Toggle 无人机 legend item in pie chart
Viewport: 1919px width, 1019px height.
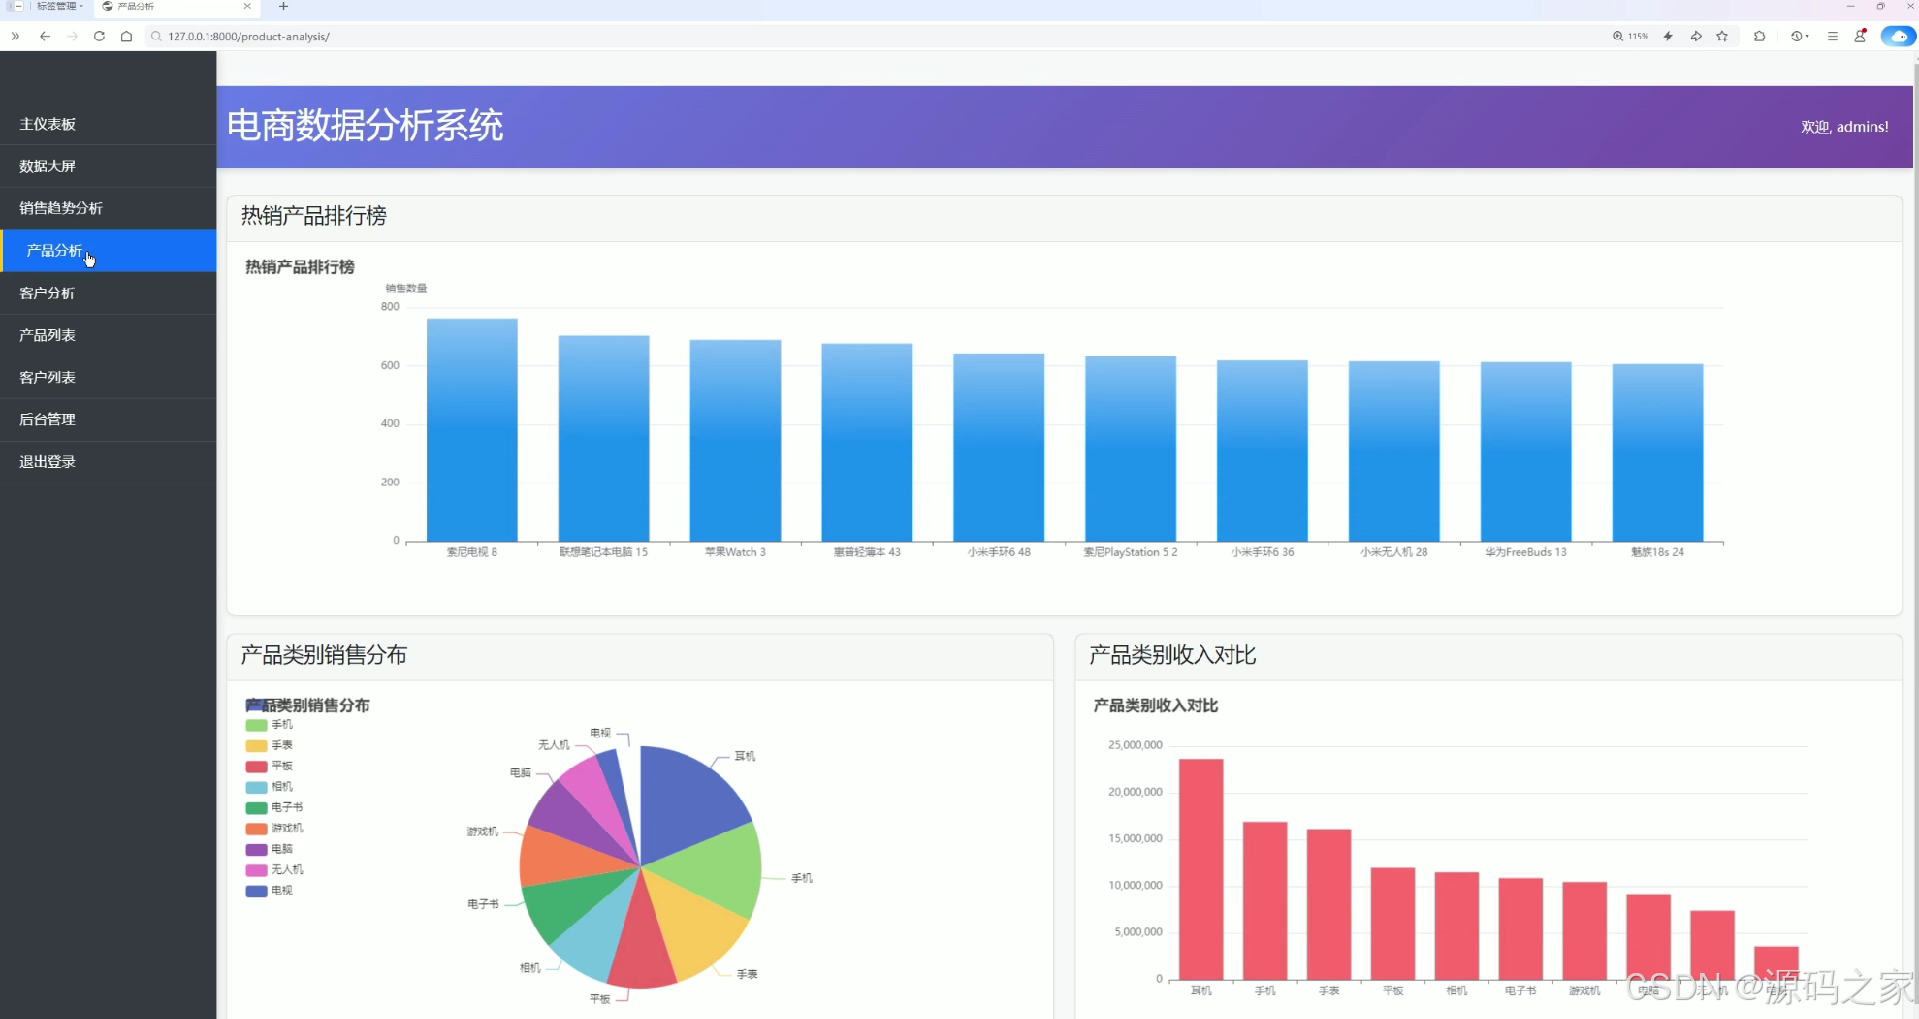coord(274,870)
